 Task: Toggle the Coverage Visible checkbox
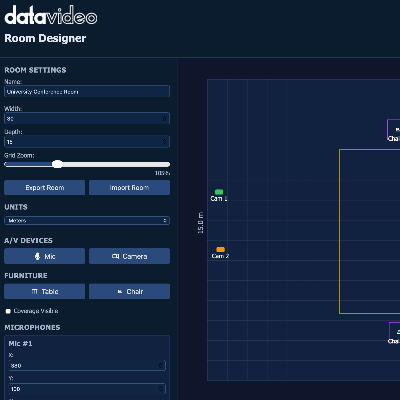click(8, 311)
